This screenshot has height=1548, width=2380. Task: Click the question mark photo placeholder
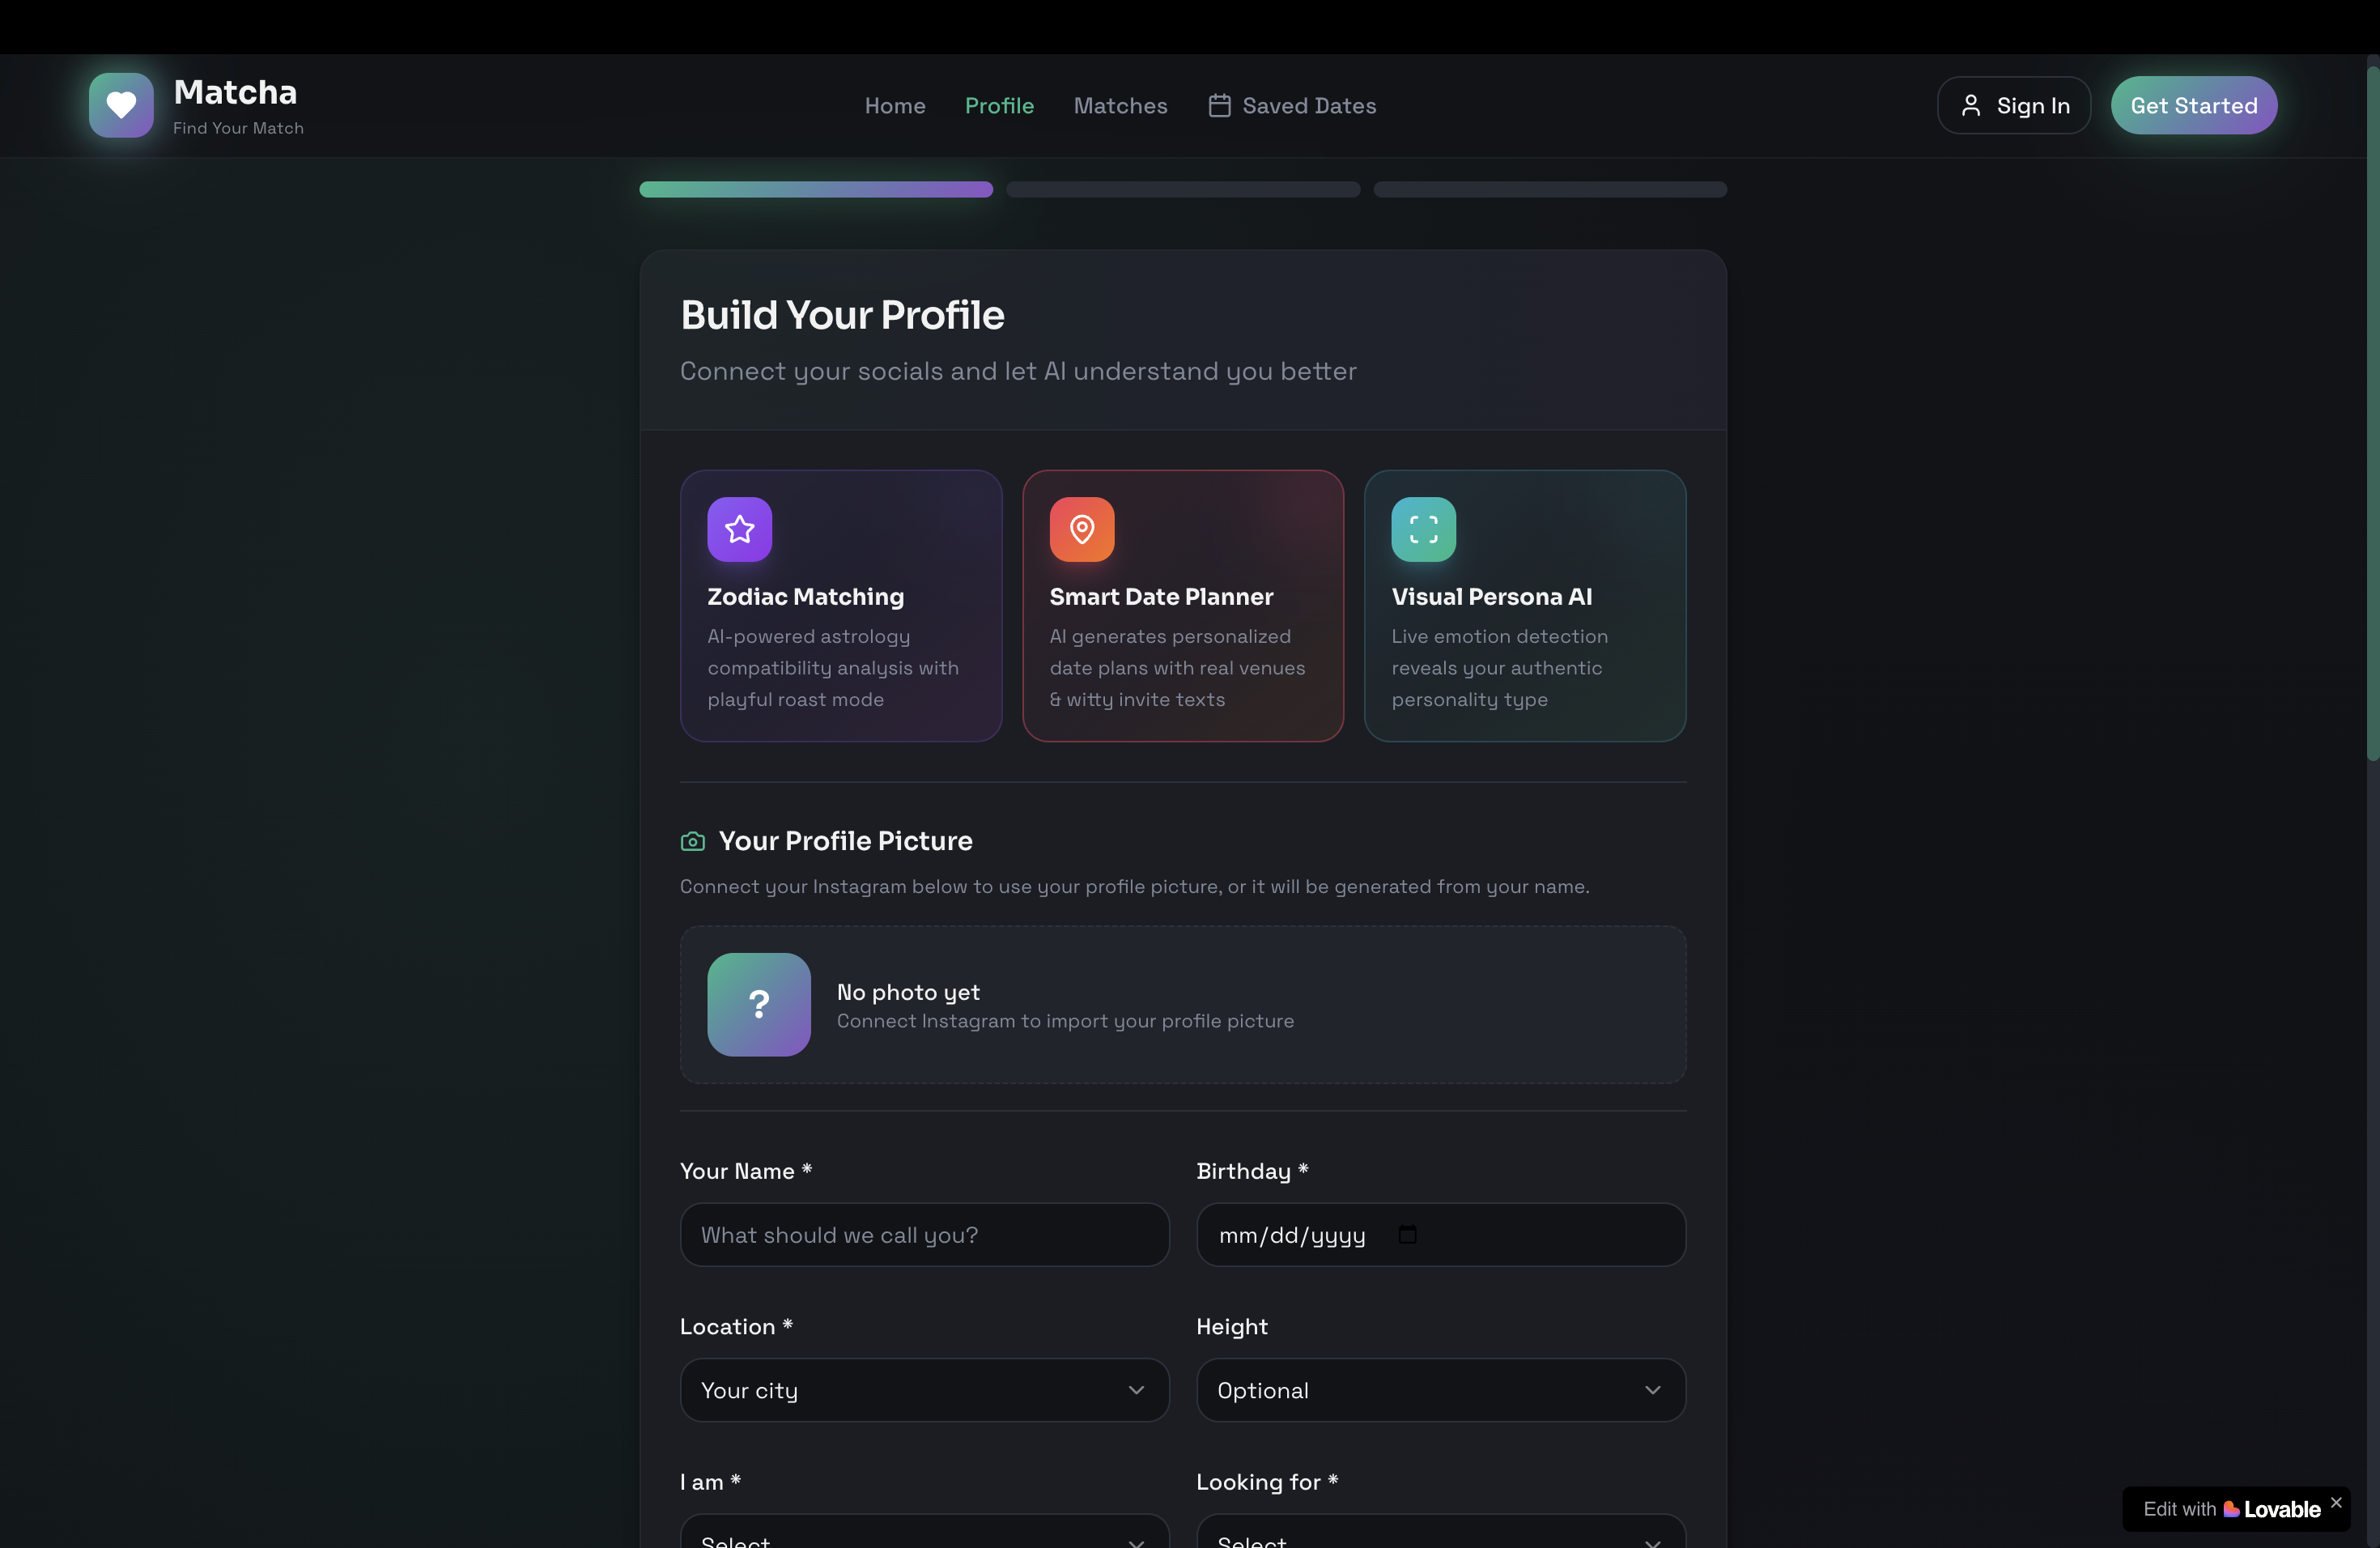[x=759, y=1004]
